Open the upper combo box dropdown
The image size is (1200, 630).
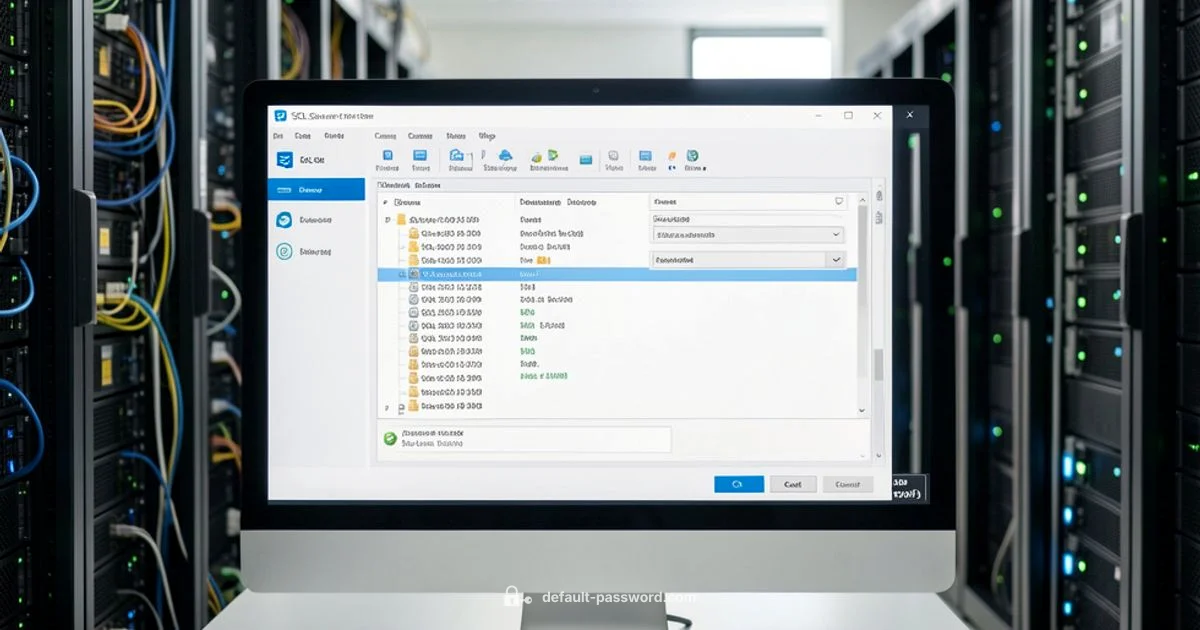[x=836, y=235]
